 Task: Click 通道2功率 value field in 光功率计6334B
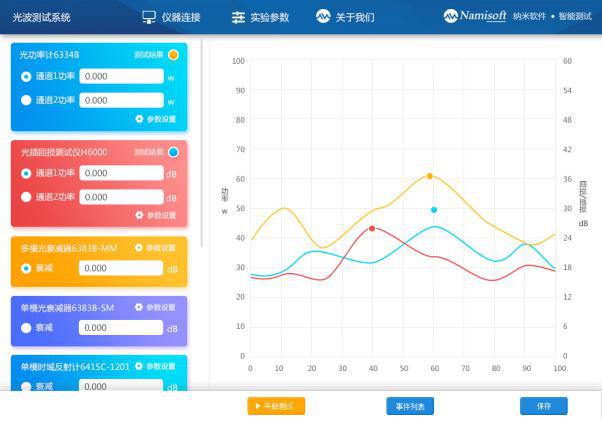click(121, 100)
